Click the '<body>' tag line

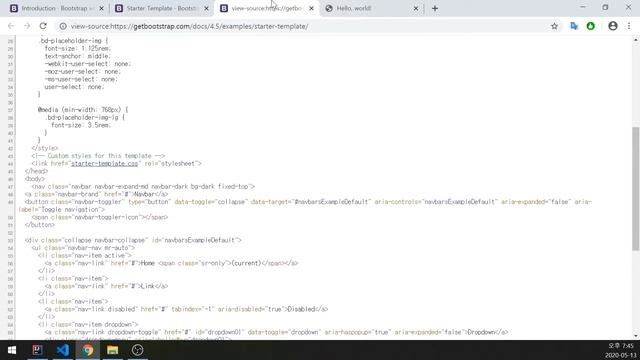coord(35,179)
